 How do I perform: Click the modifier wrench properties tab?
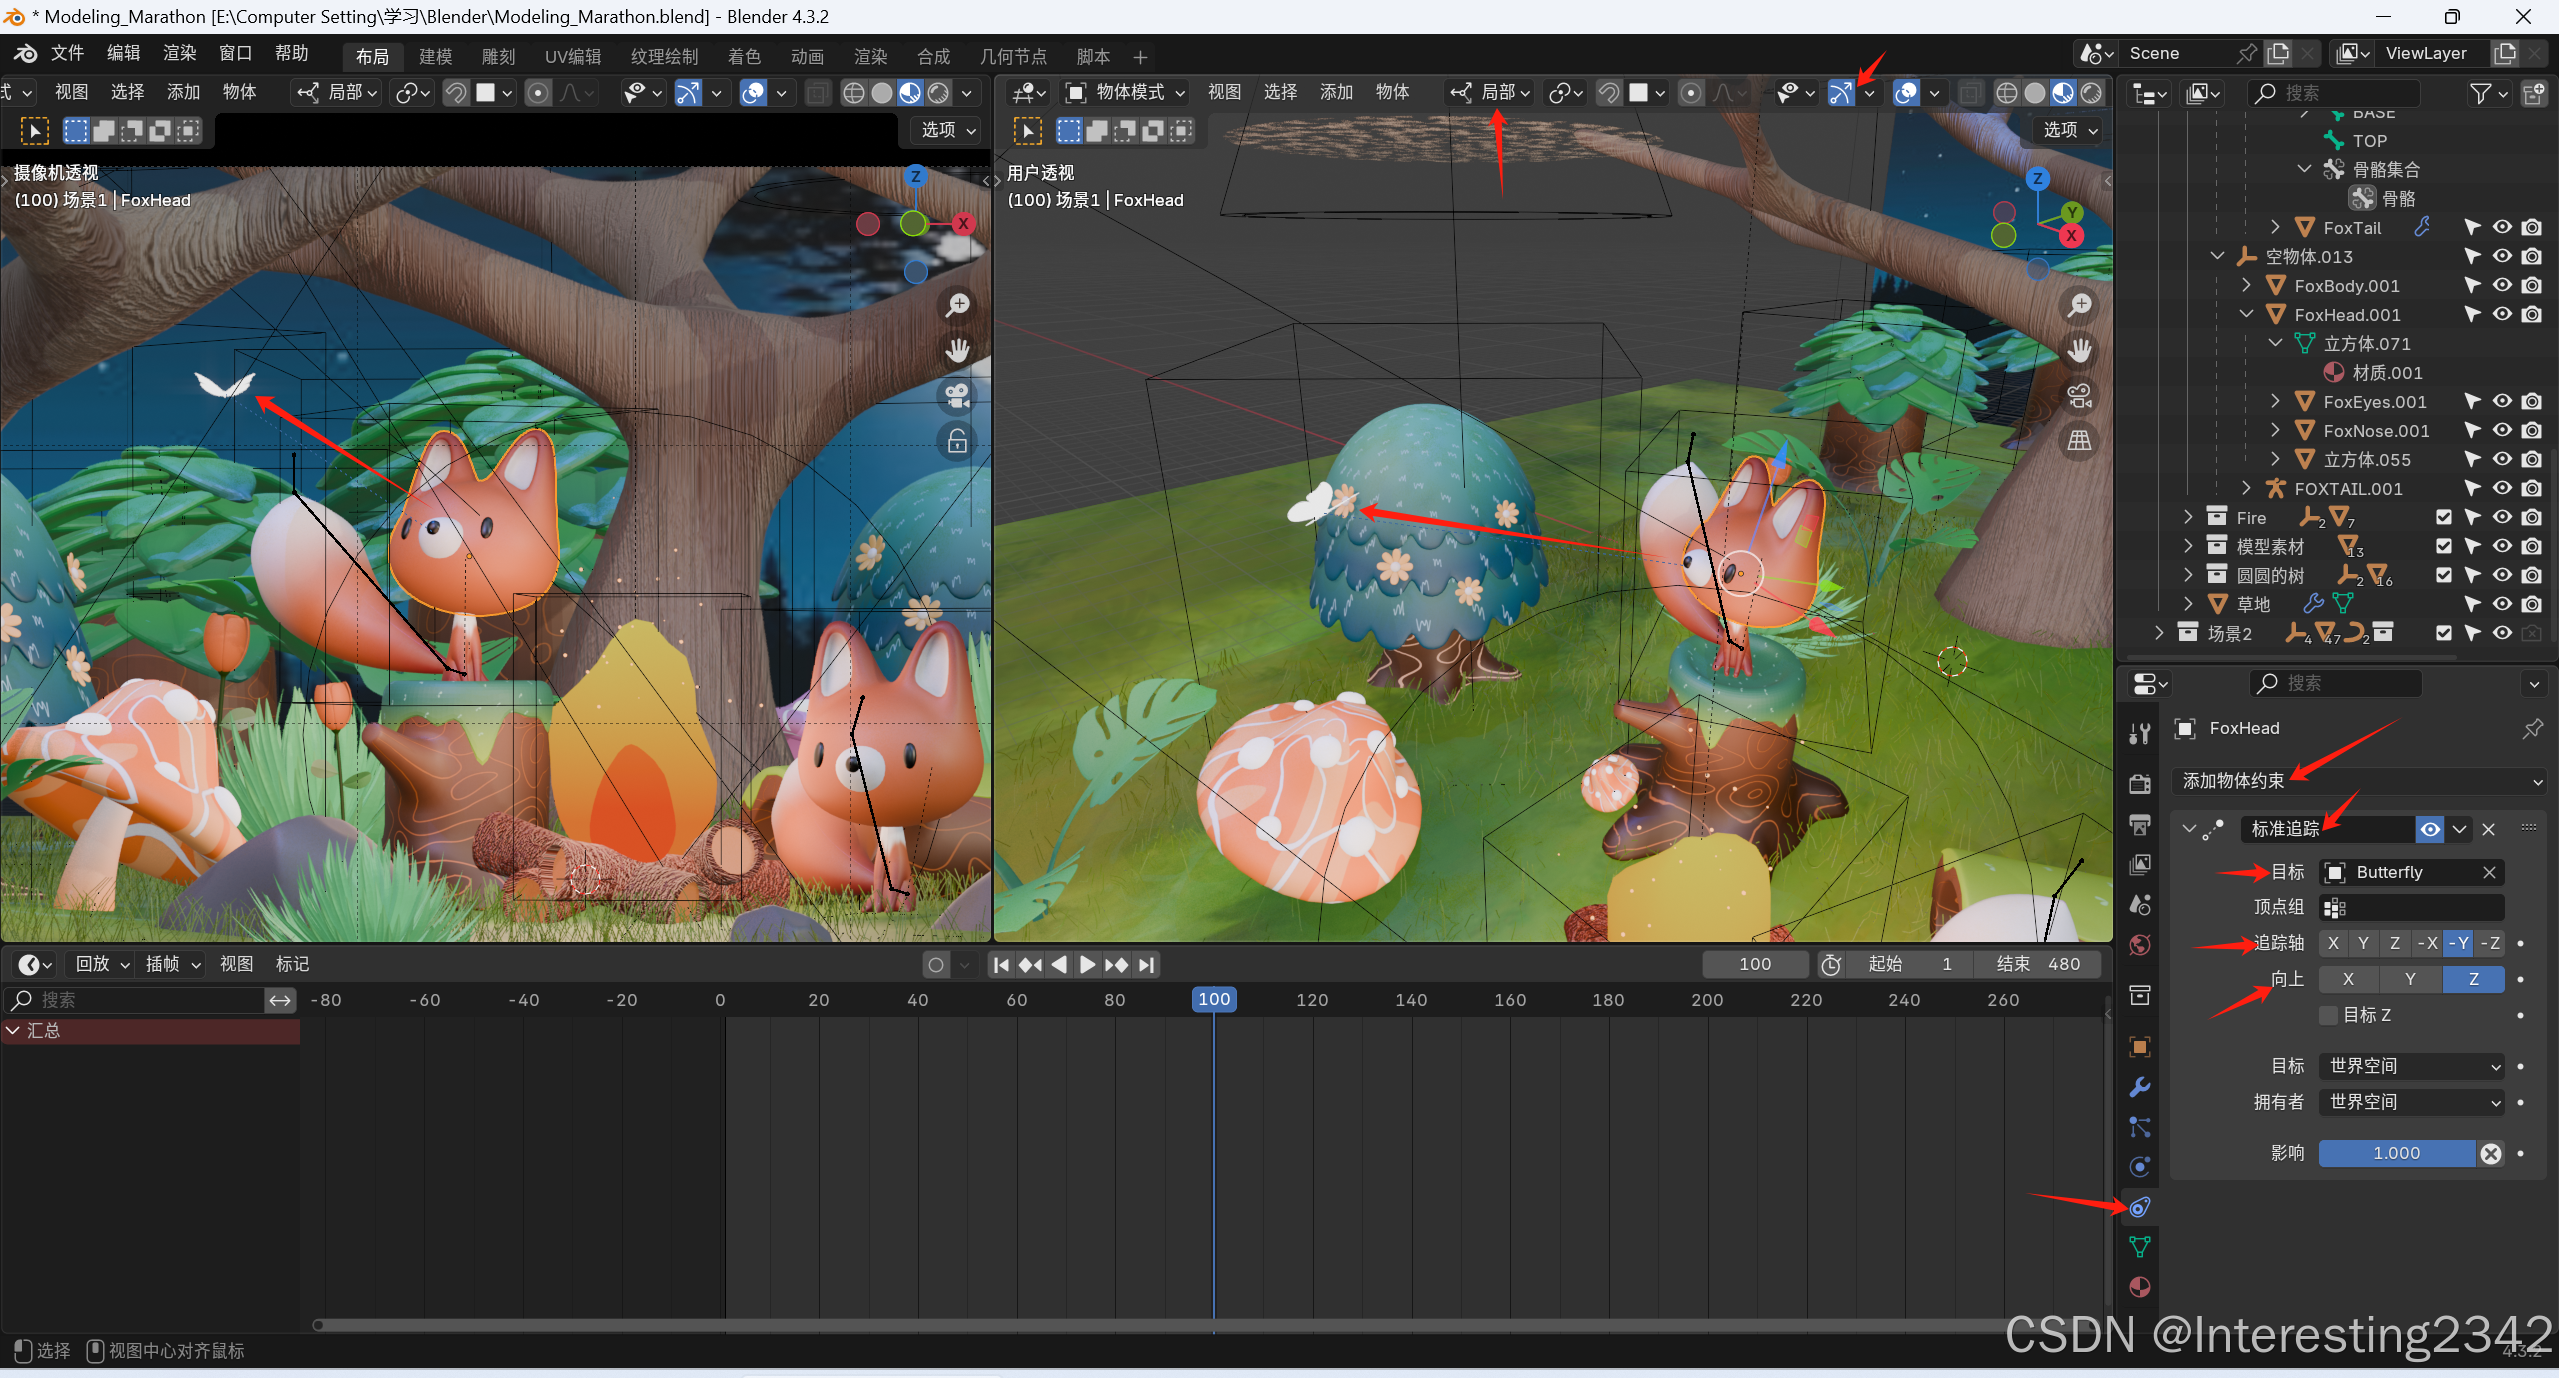pos(2139,1087)
